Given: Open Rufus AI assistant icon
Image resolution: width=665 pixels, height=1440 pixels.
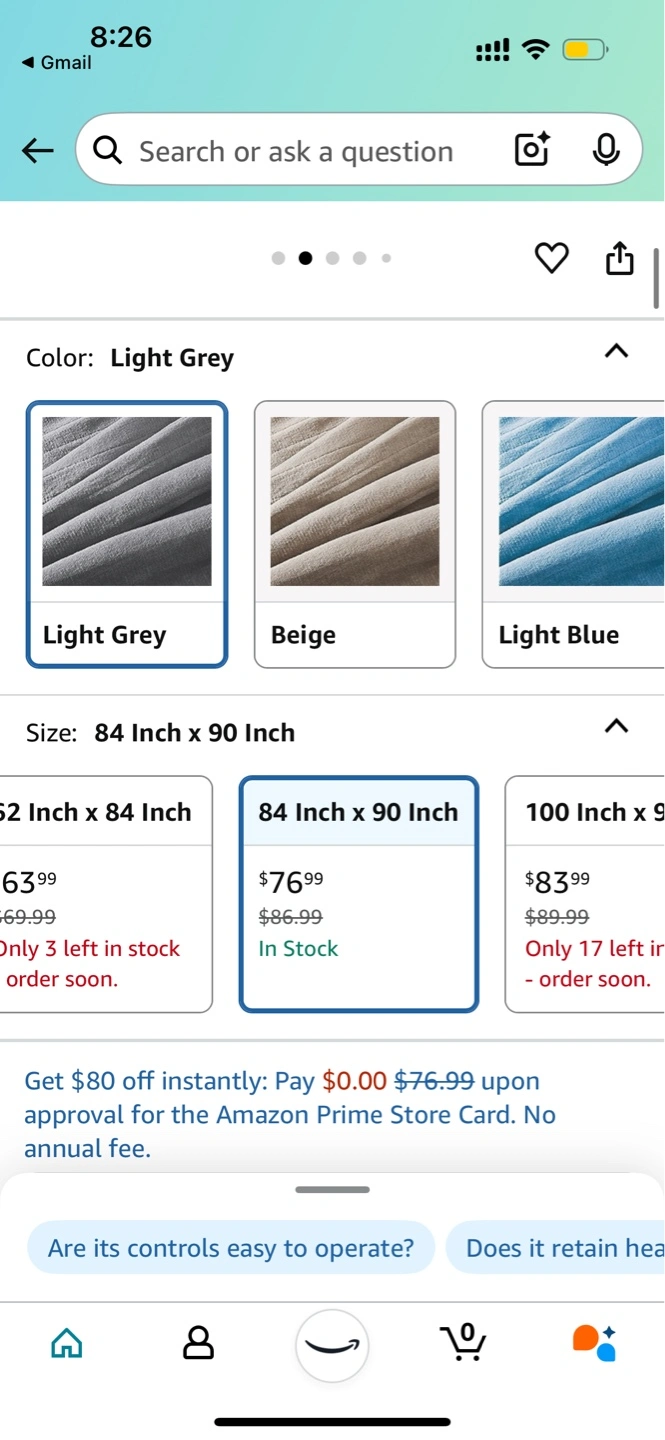Looking at the screenshot, I should pyautogui.click(x=594, y=1343).
